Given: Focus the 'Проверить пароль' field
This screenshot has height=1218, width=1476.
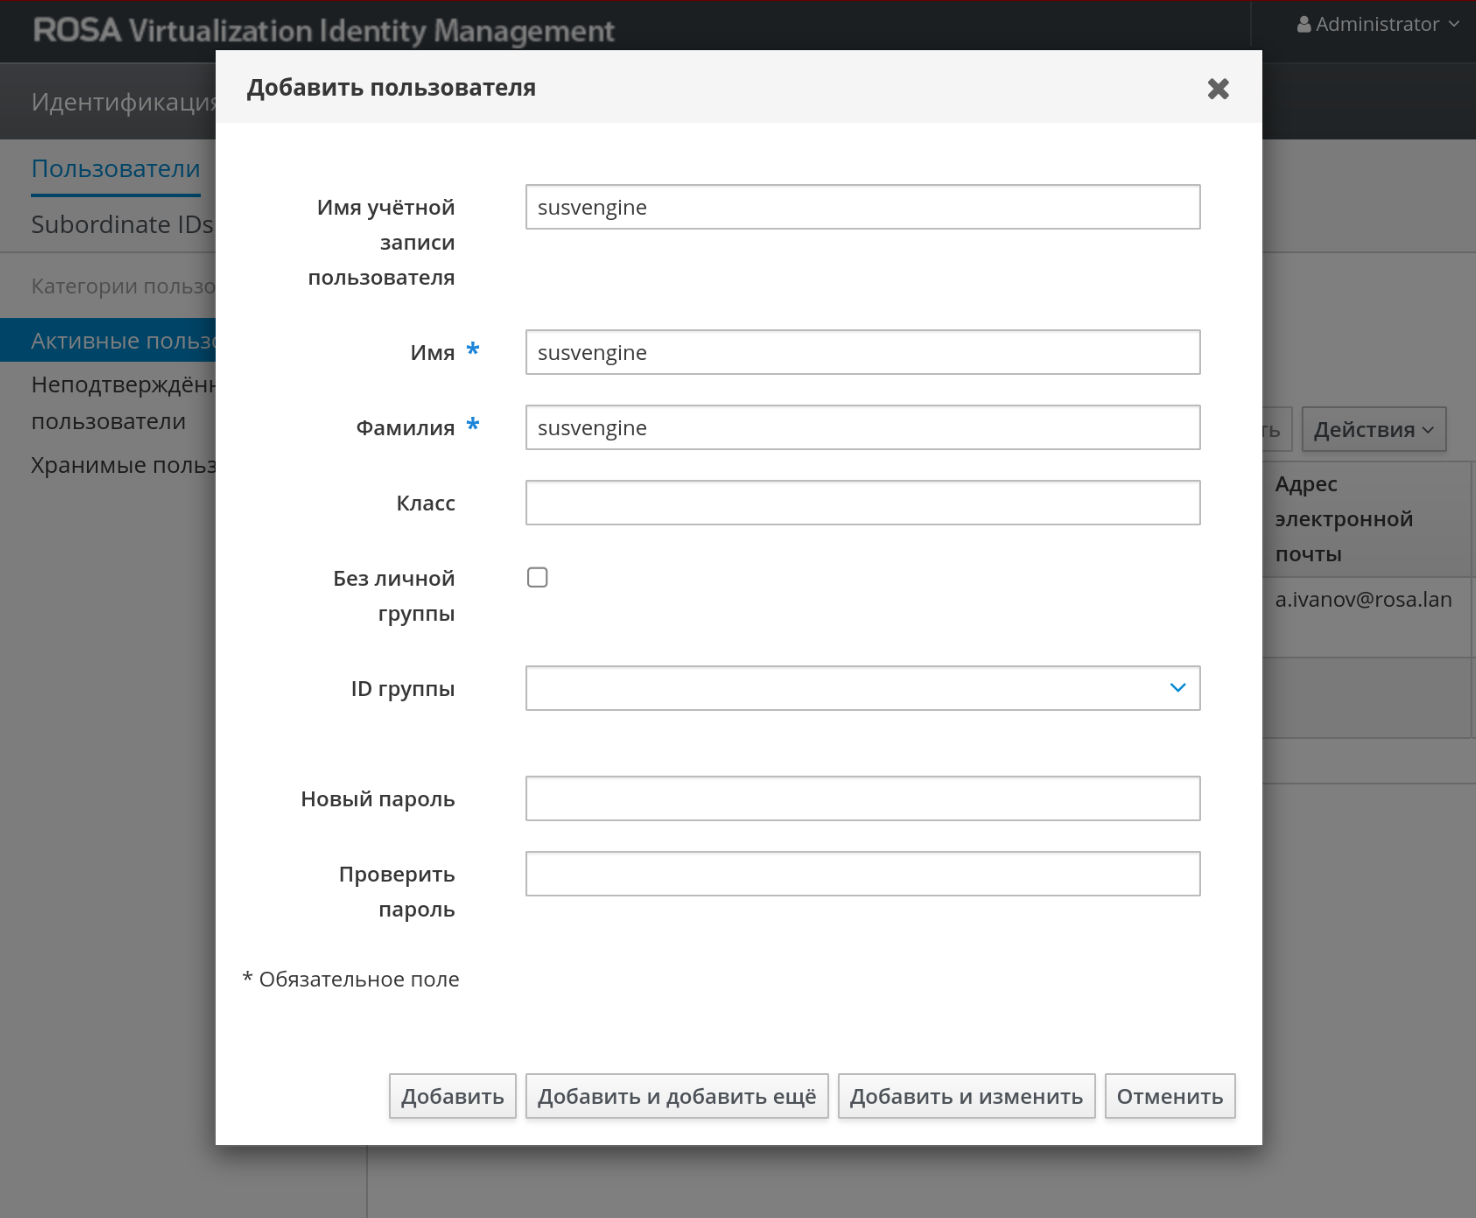Looking at the screenshot, I should click(x=862, y=874).
